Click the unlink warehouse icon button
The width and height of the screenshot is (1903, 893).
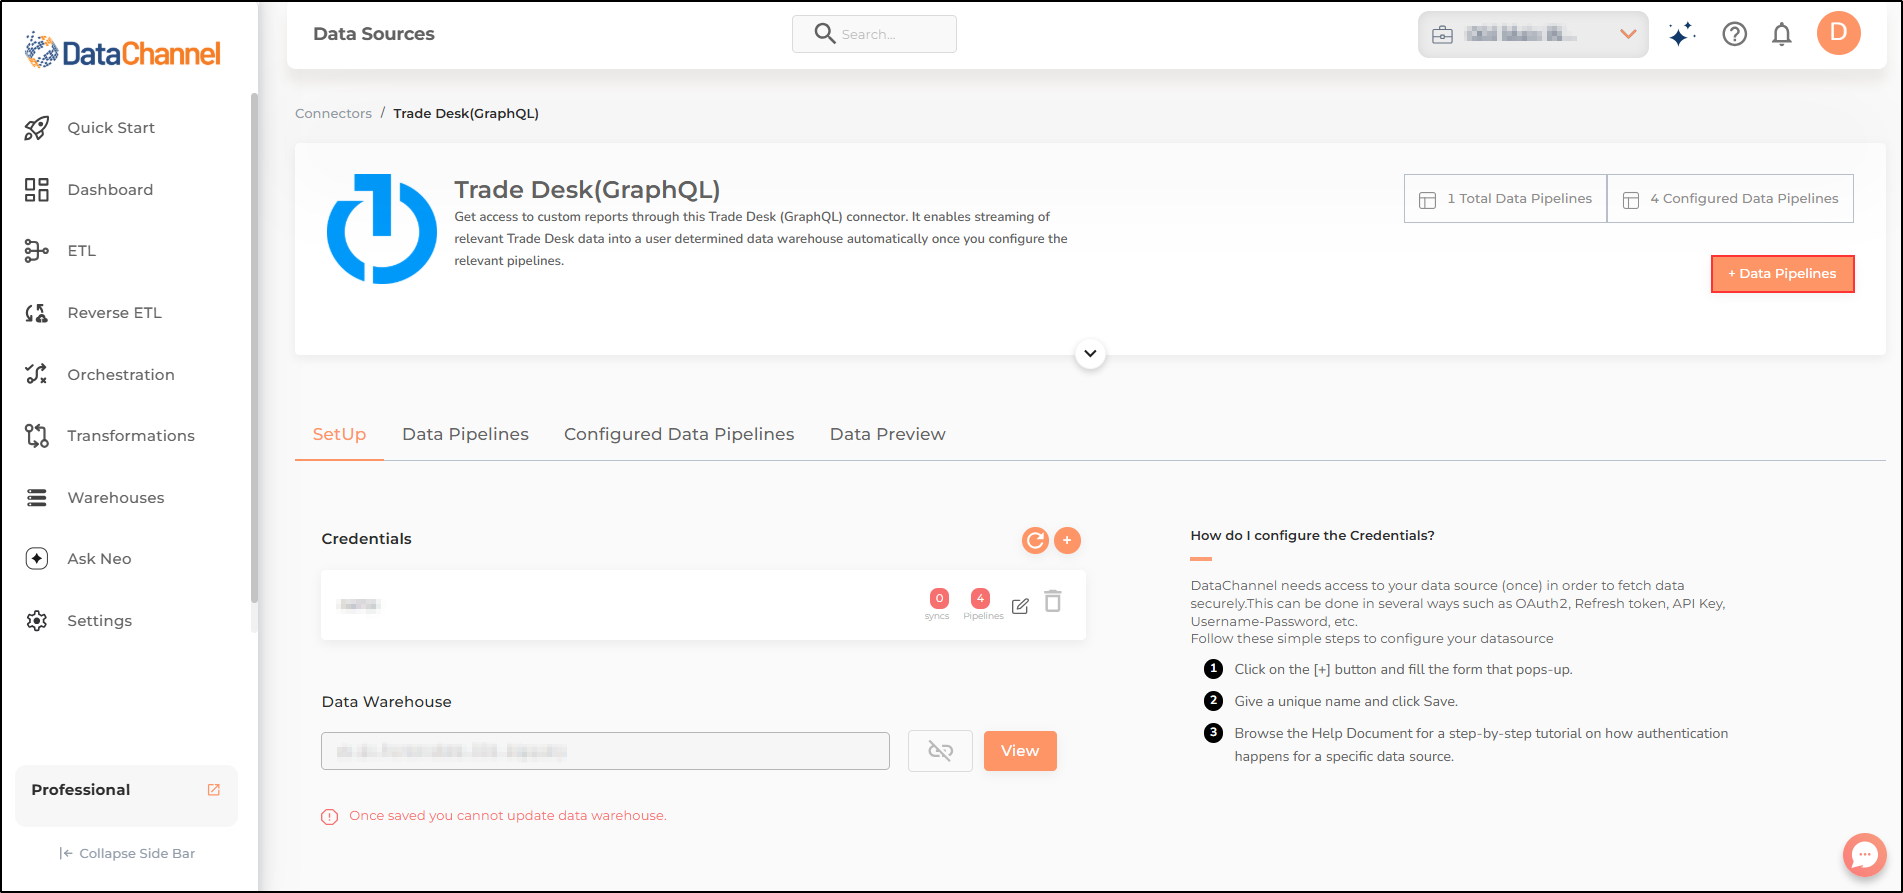coord(940,751)
